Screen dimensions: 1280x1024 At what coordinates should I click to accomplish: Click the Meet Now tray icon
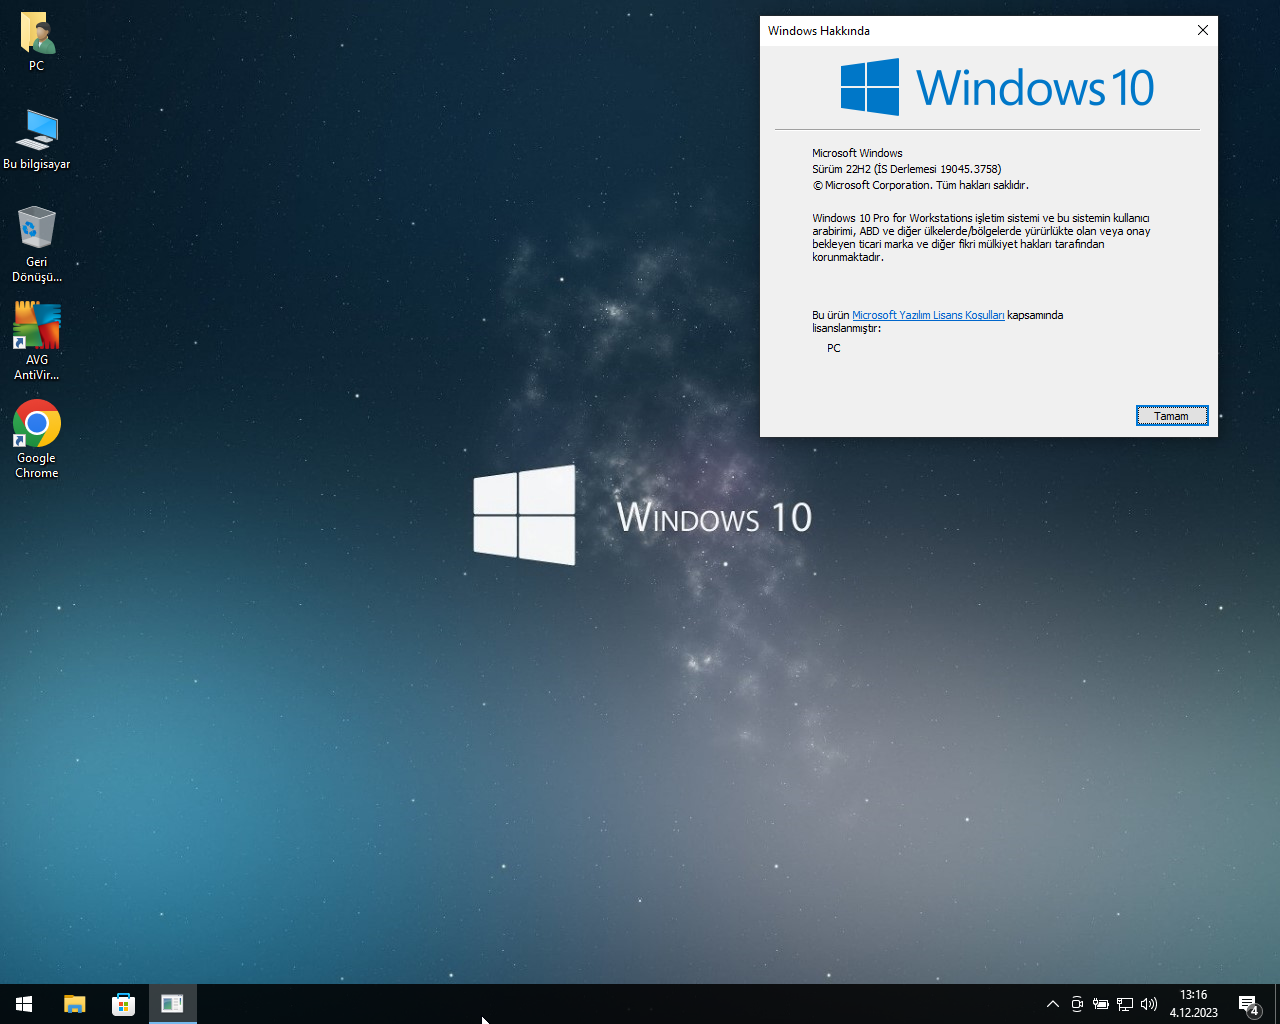pos(1077,1004)
